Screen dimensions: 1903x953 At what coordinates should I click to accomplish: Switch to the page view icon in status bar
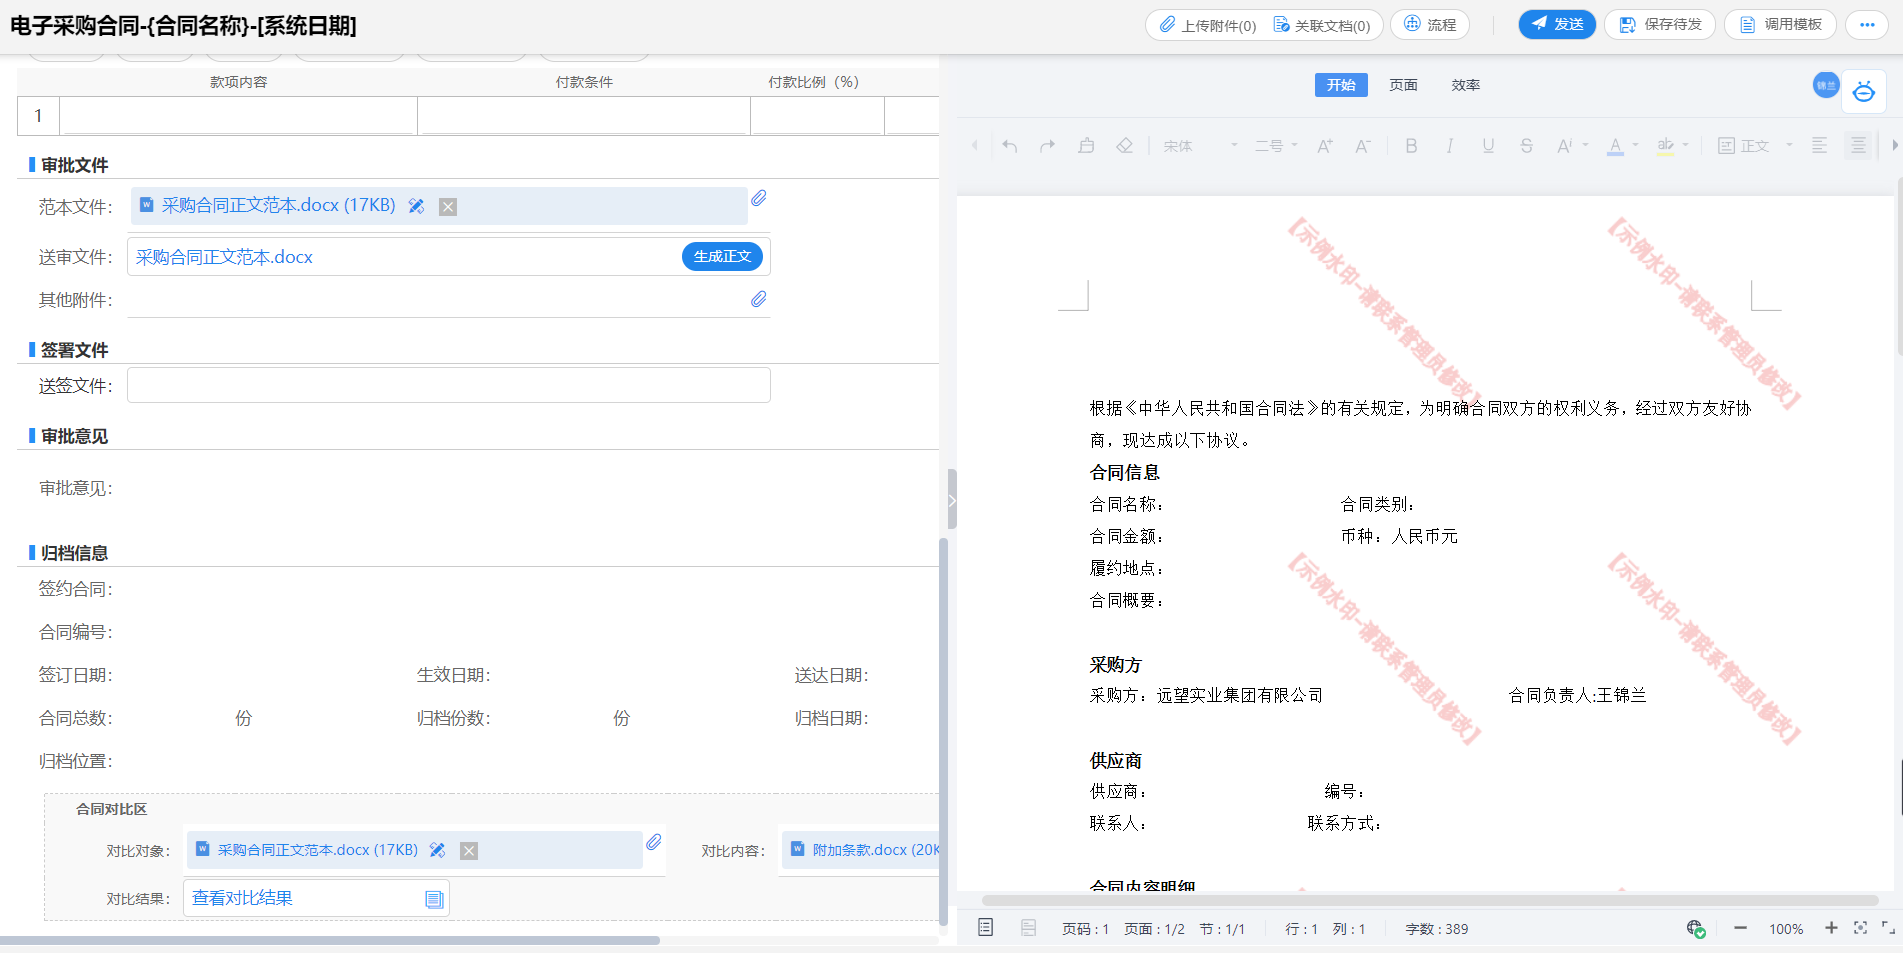coord(985,928)
